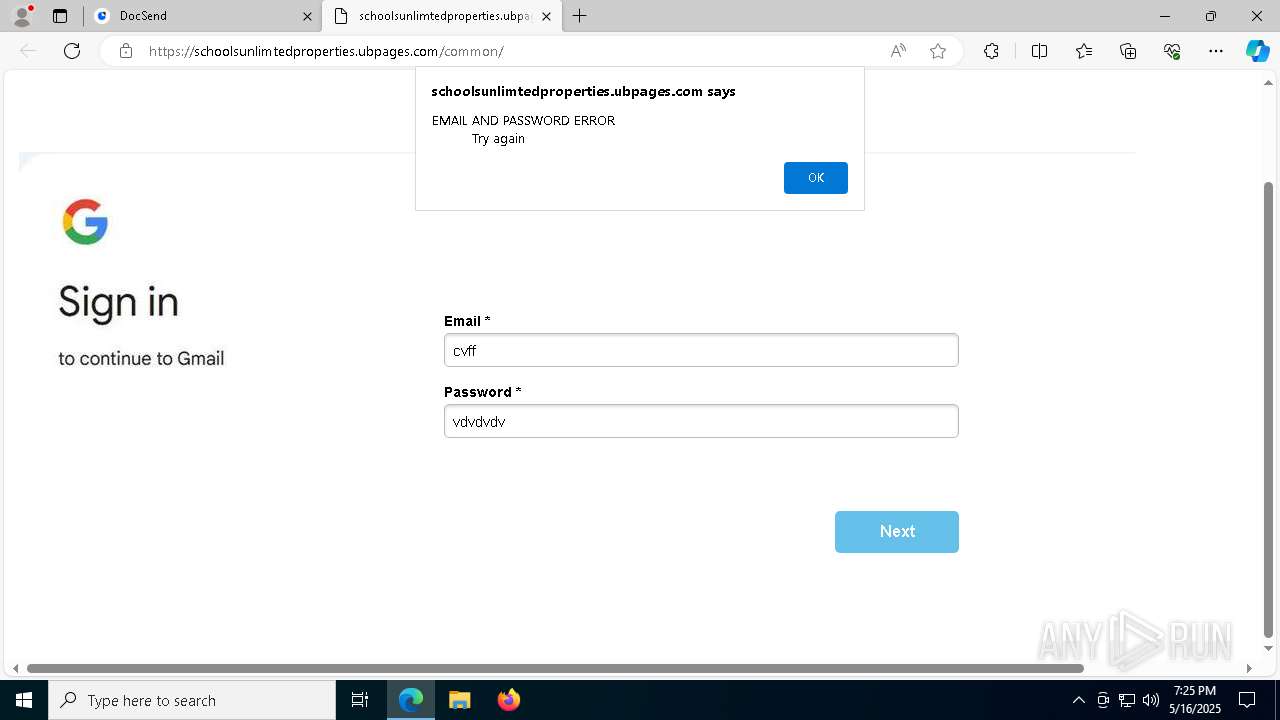Screen dimensions: 1280x720
Task: Click the taskbar search box
Action: point(192,700)
